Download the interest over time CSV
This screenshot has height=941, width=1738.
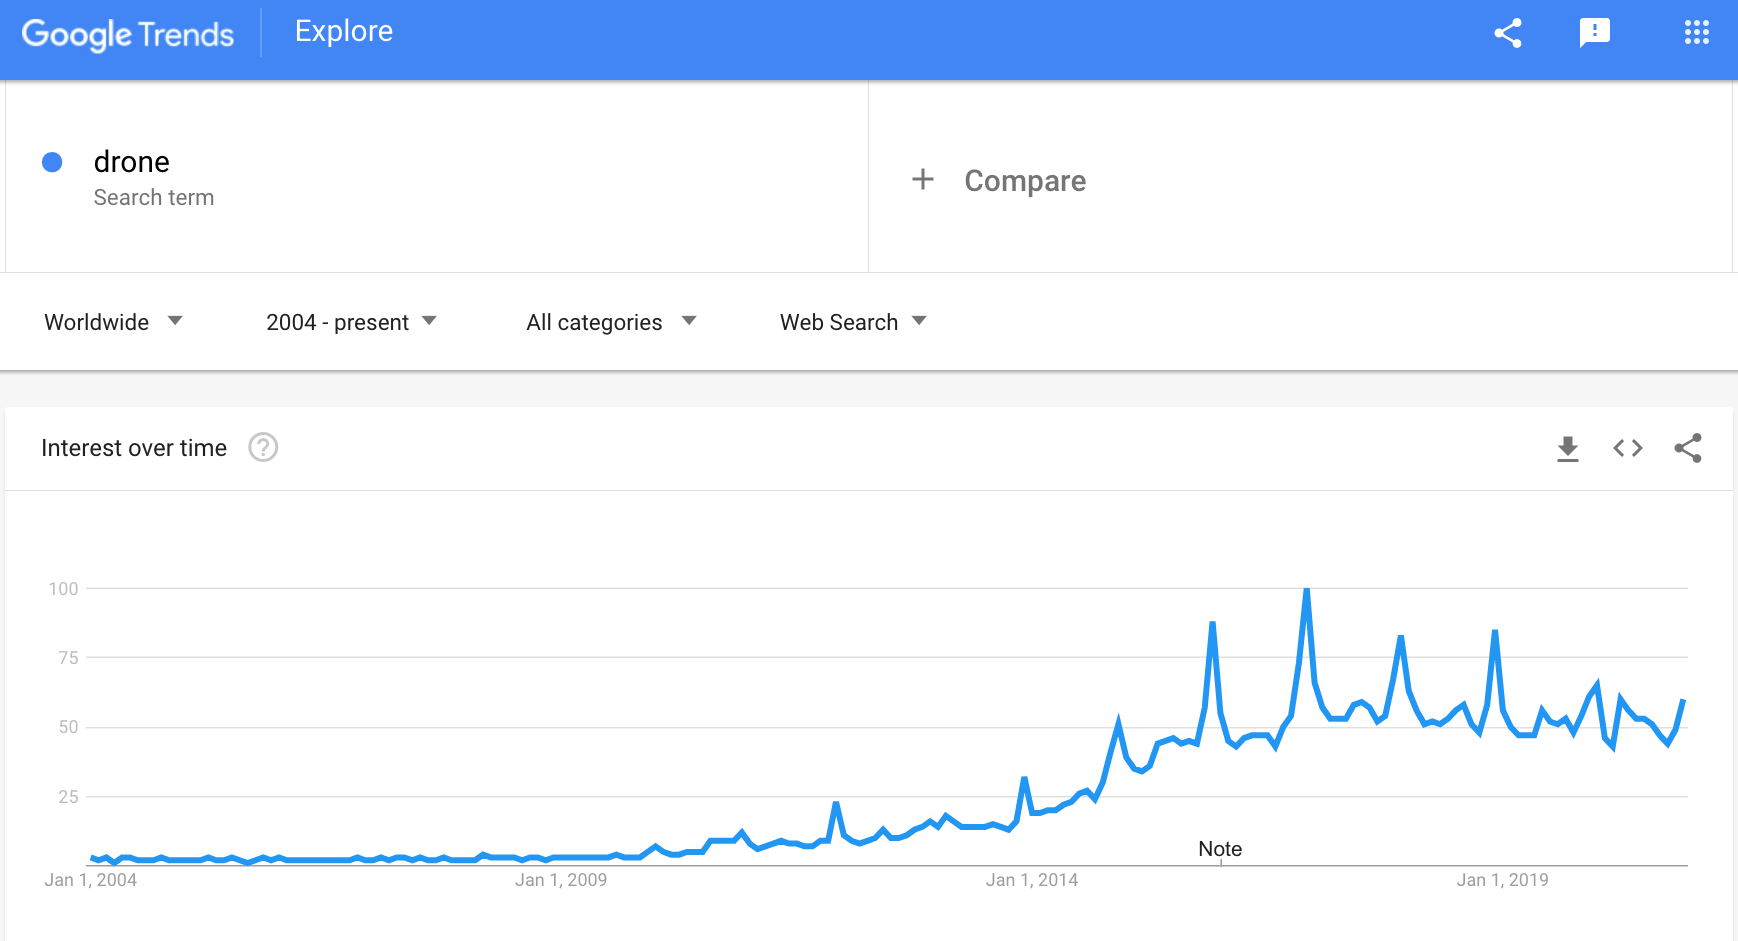point(1568,448)
